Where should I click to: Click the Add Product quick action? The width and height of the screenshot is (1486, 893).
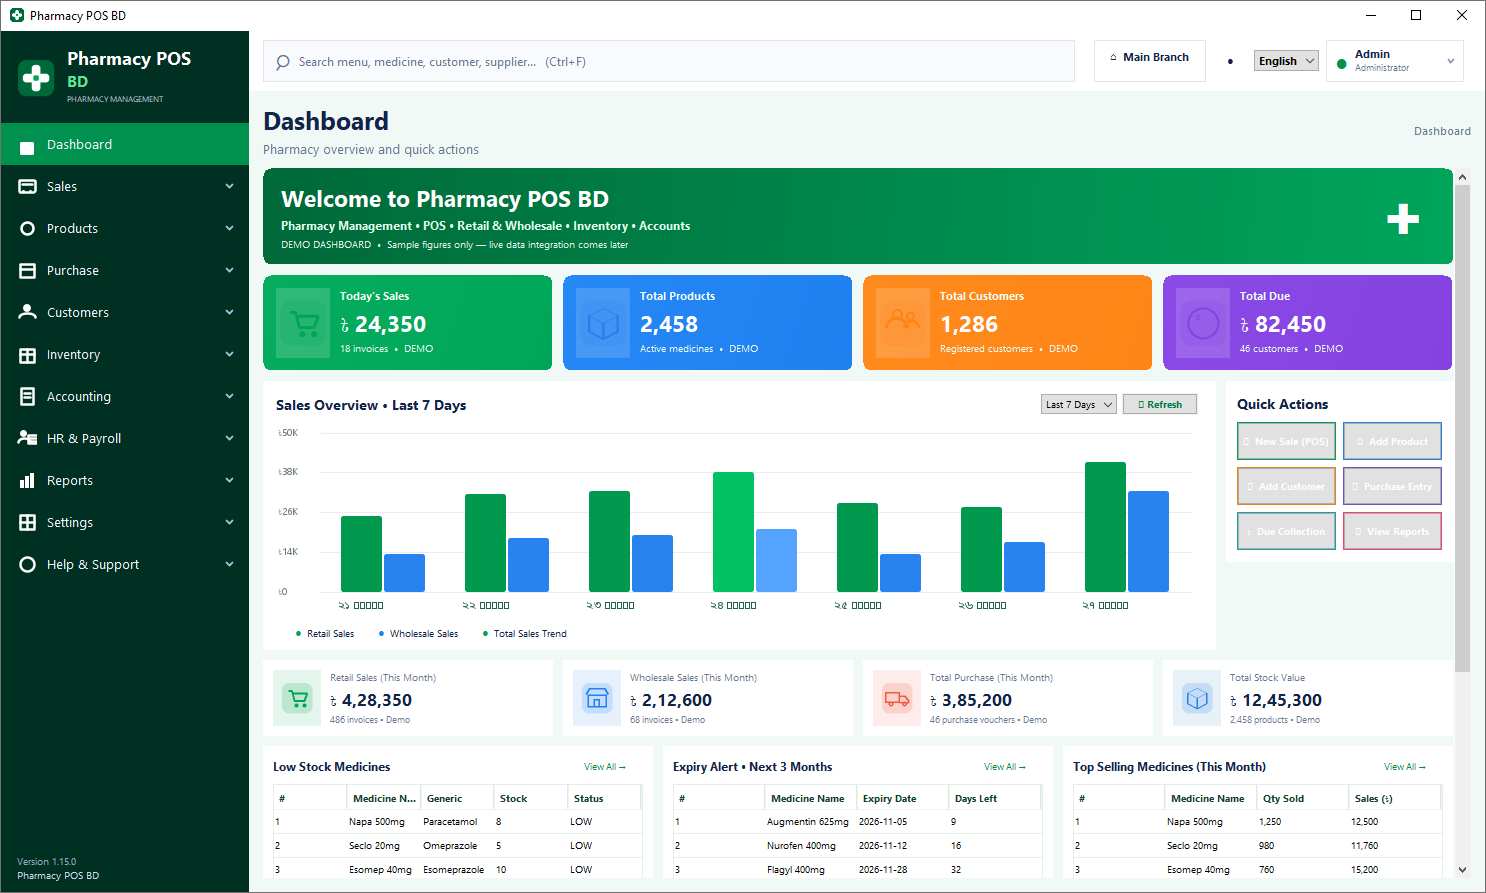pos(1392,441)
